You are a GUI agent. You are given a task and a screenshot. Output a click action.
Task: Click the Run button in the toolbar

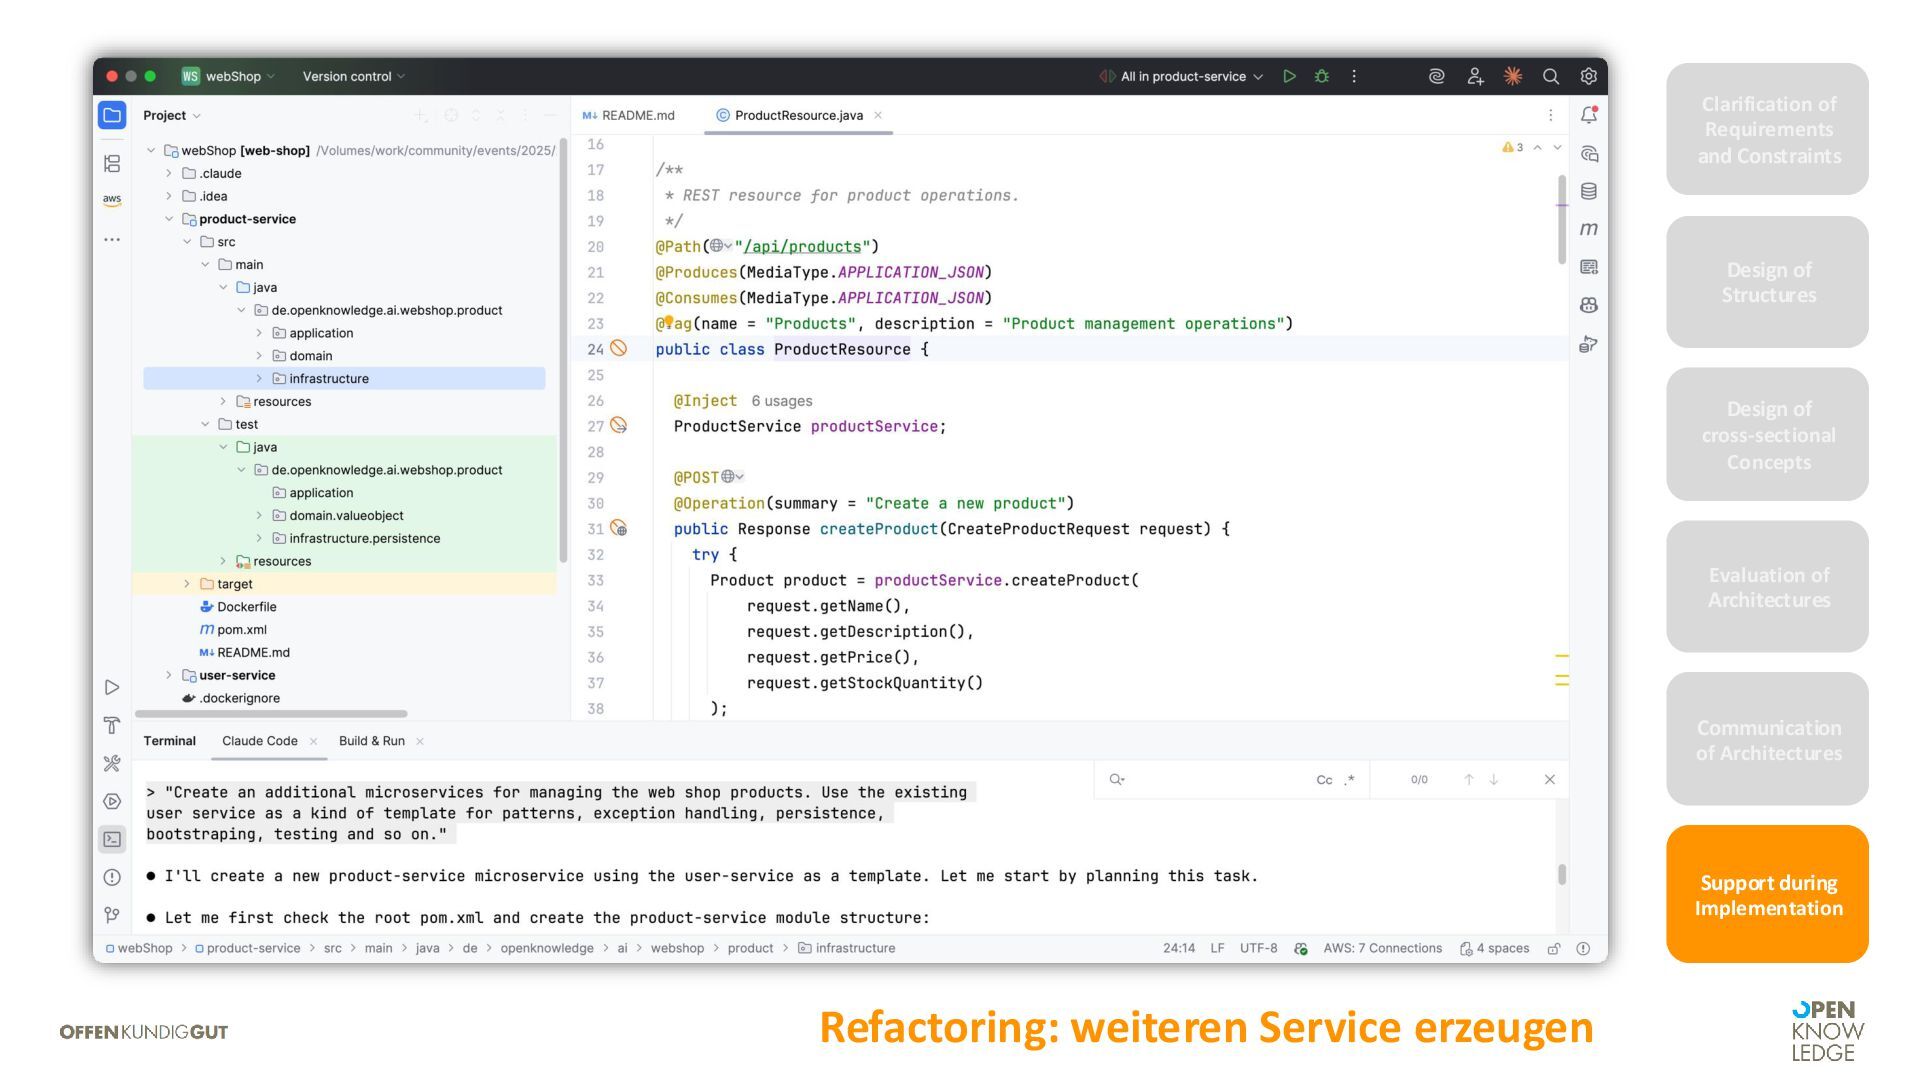click(1289, 76)
